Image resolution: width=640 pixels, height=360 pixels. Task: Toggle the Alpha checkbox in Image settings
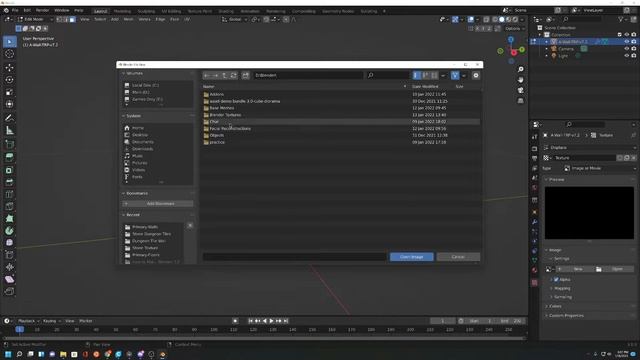(556, 280)
